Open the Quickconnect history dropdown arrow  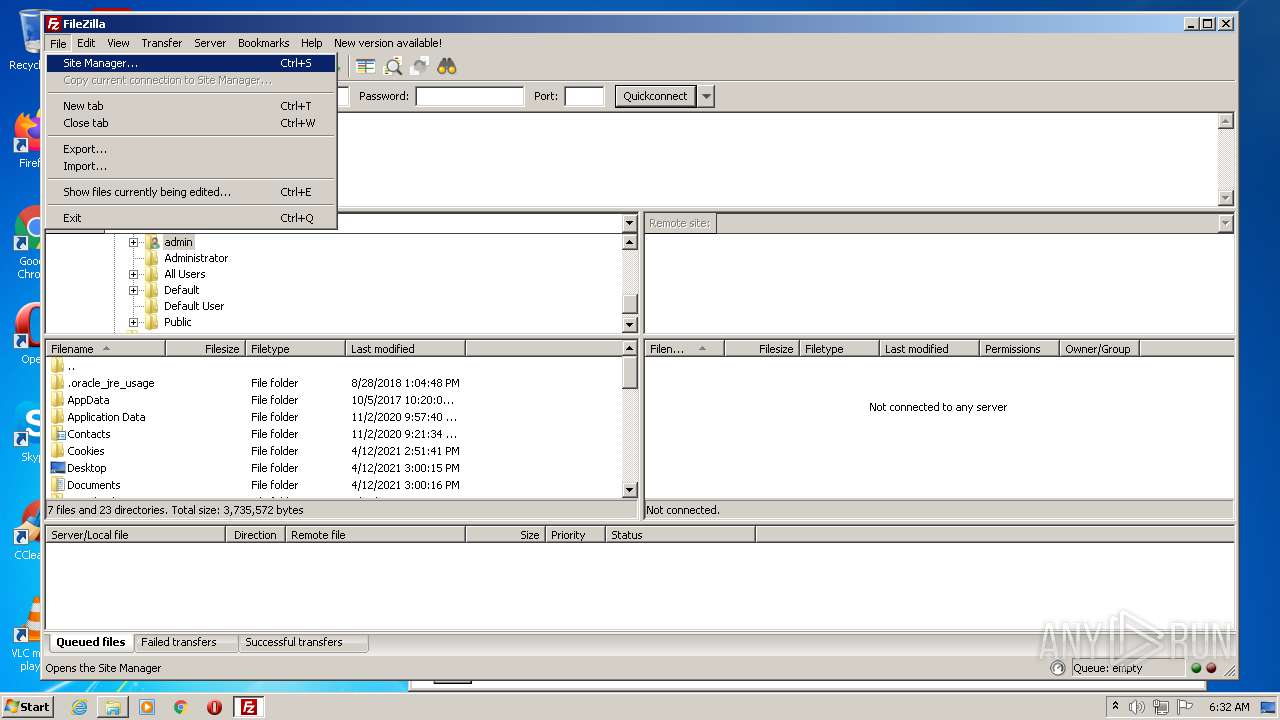(706, 96)
